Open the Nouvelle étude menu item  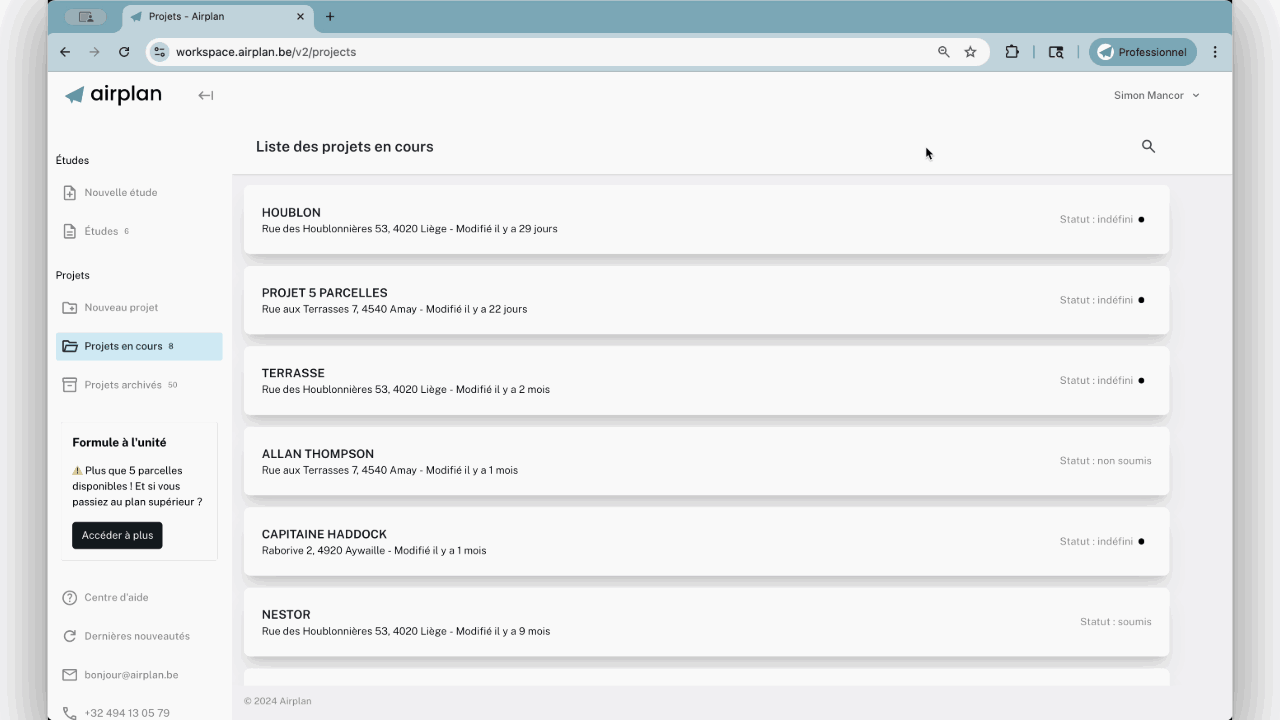(139, 193)
